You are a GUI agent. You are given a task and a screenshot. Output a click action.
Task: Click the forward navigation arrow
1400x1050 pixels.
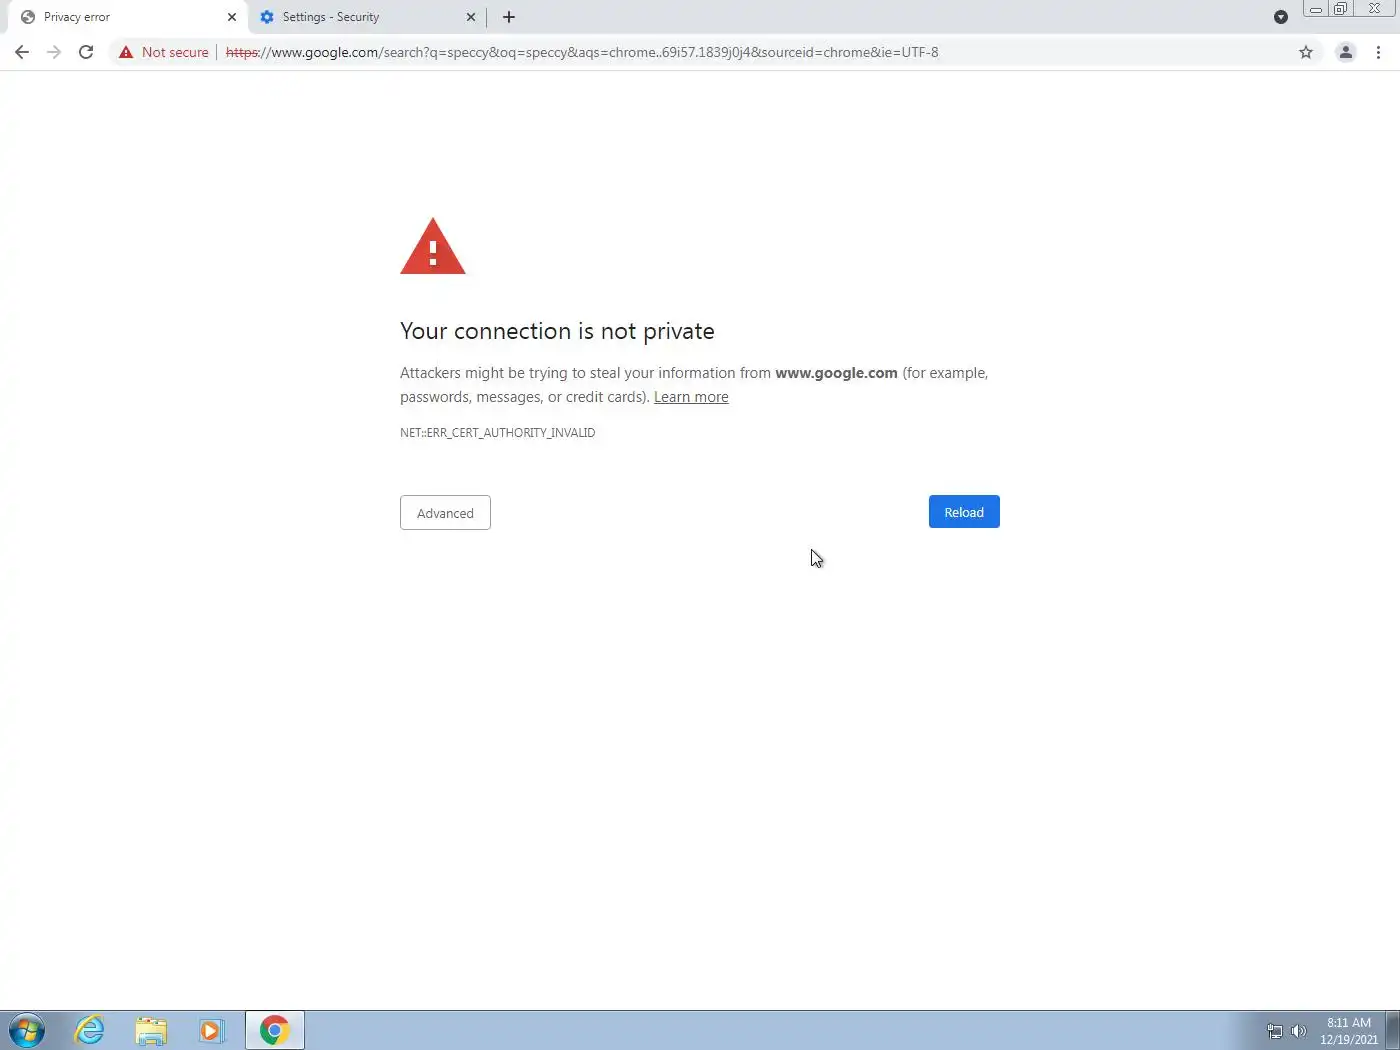tap(54, 52)
